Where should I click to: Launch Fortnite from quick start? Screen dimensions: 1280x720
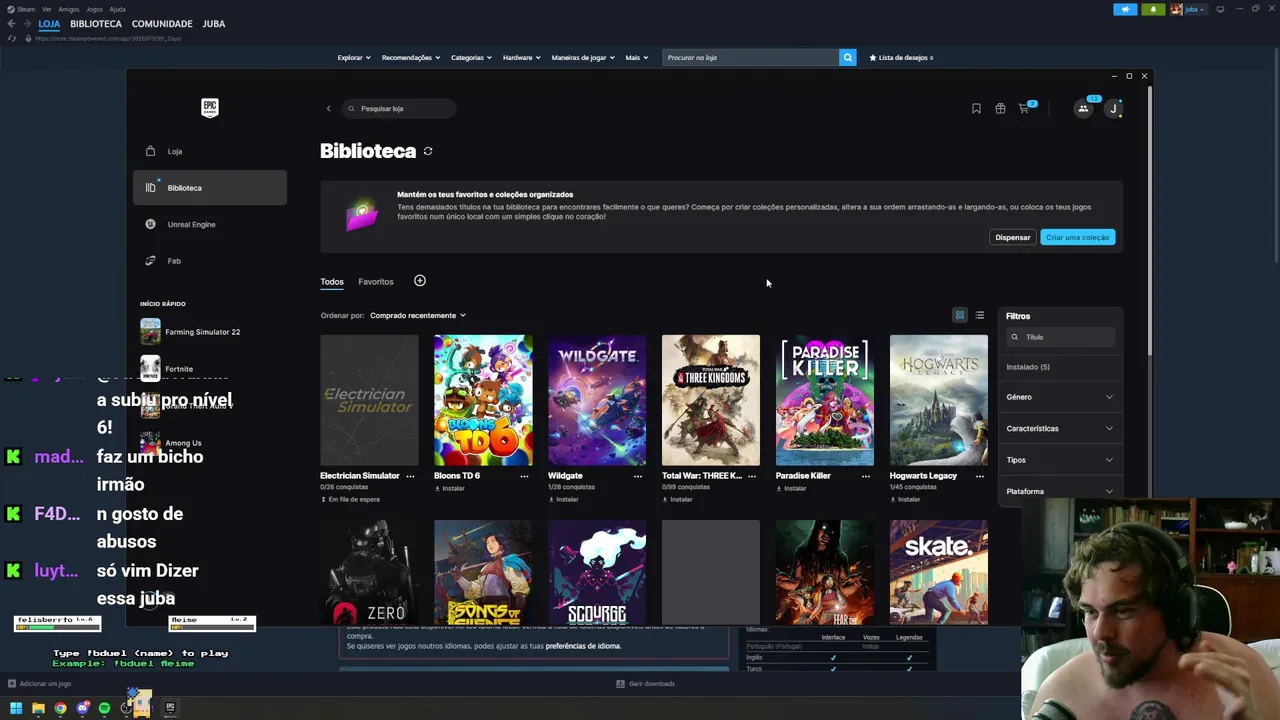click(167, 369)
